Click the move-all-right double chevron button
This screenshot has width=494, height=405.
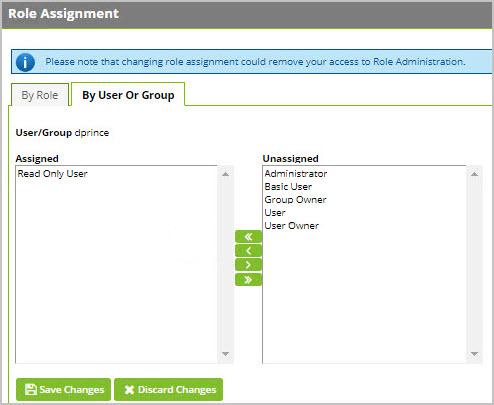click(248, 280)
